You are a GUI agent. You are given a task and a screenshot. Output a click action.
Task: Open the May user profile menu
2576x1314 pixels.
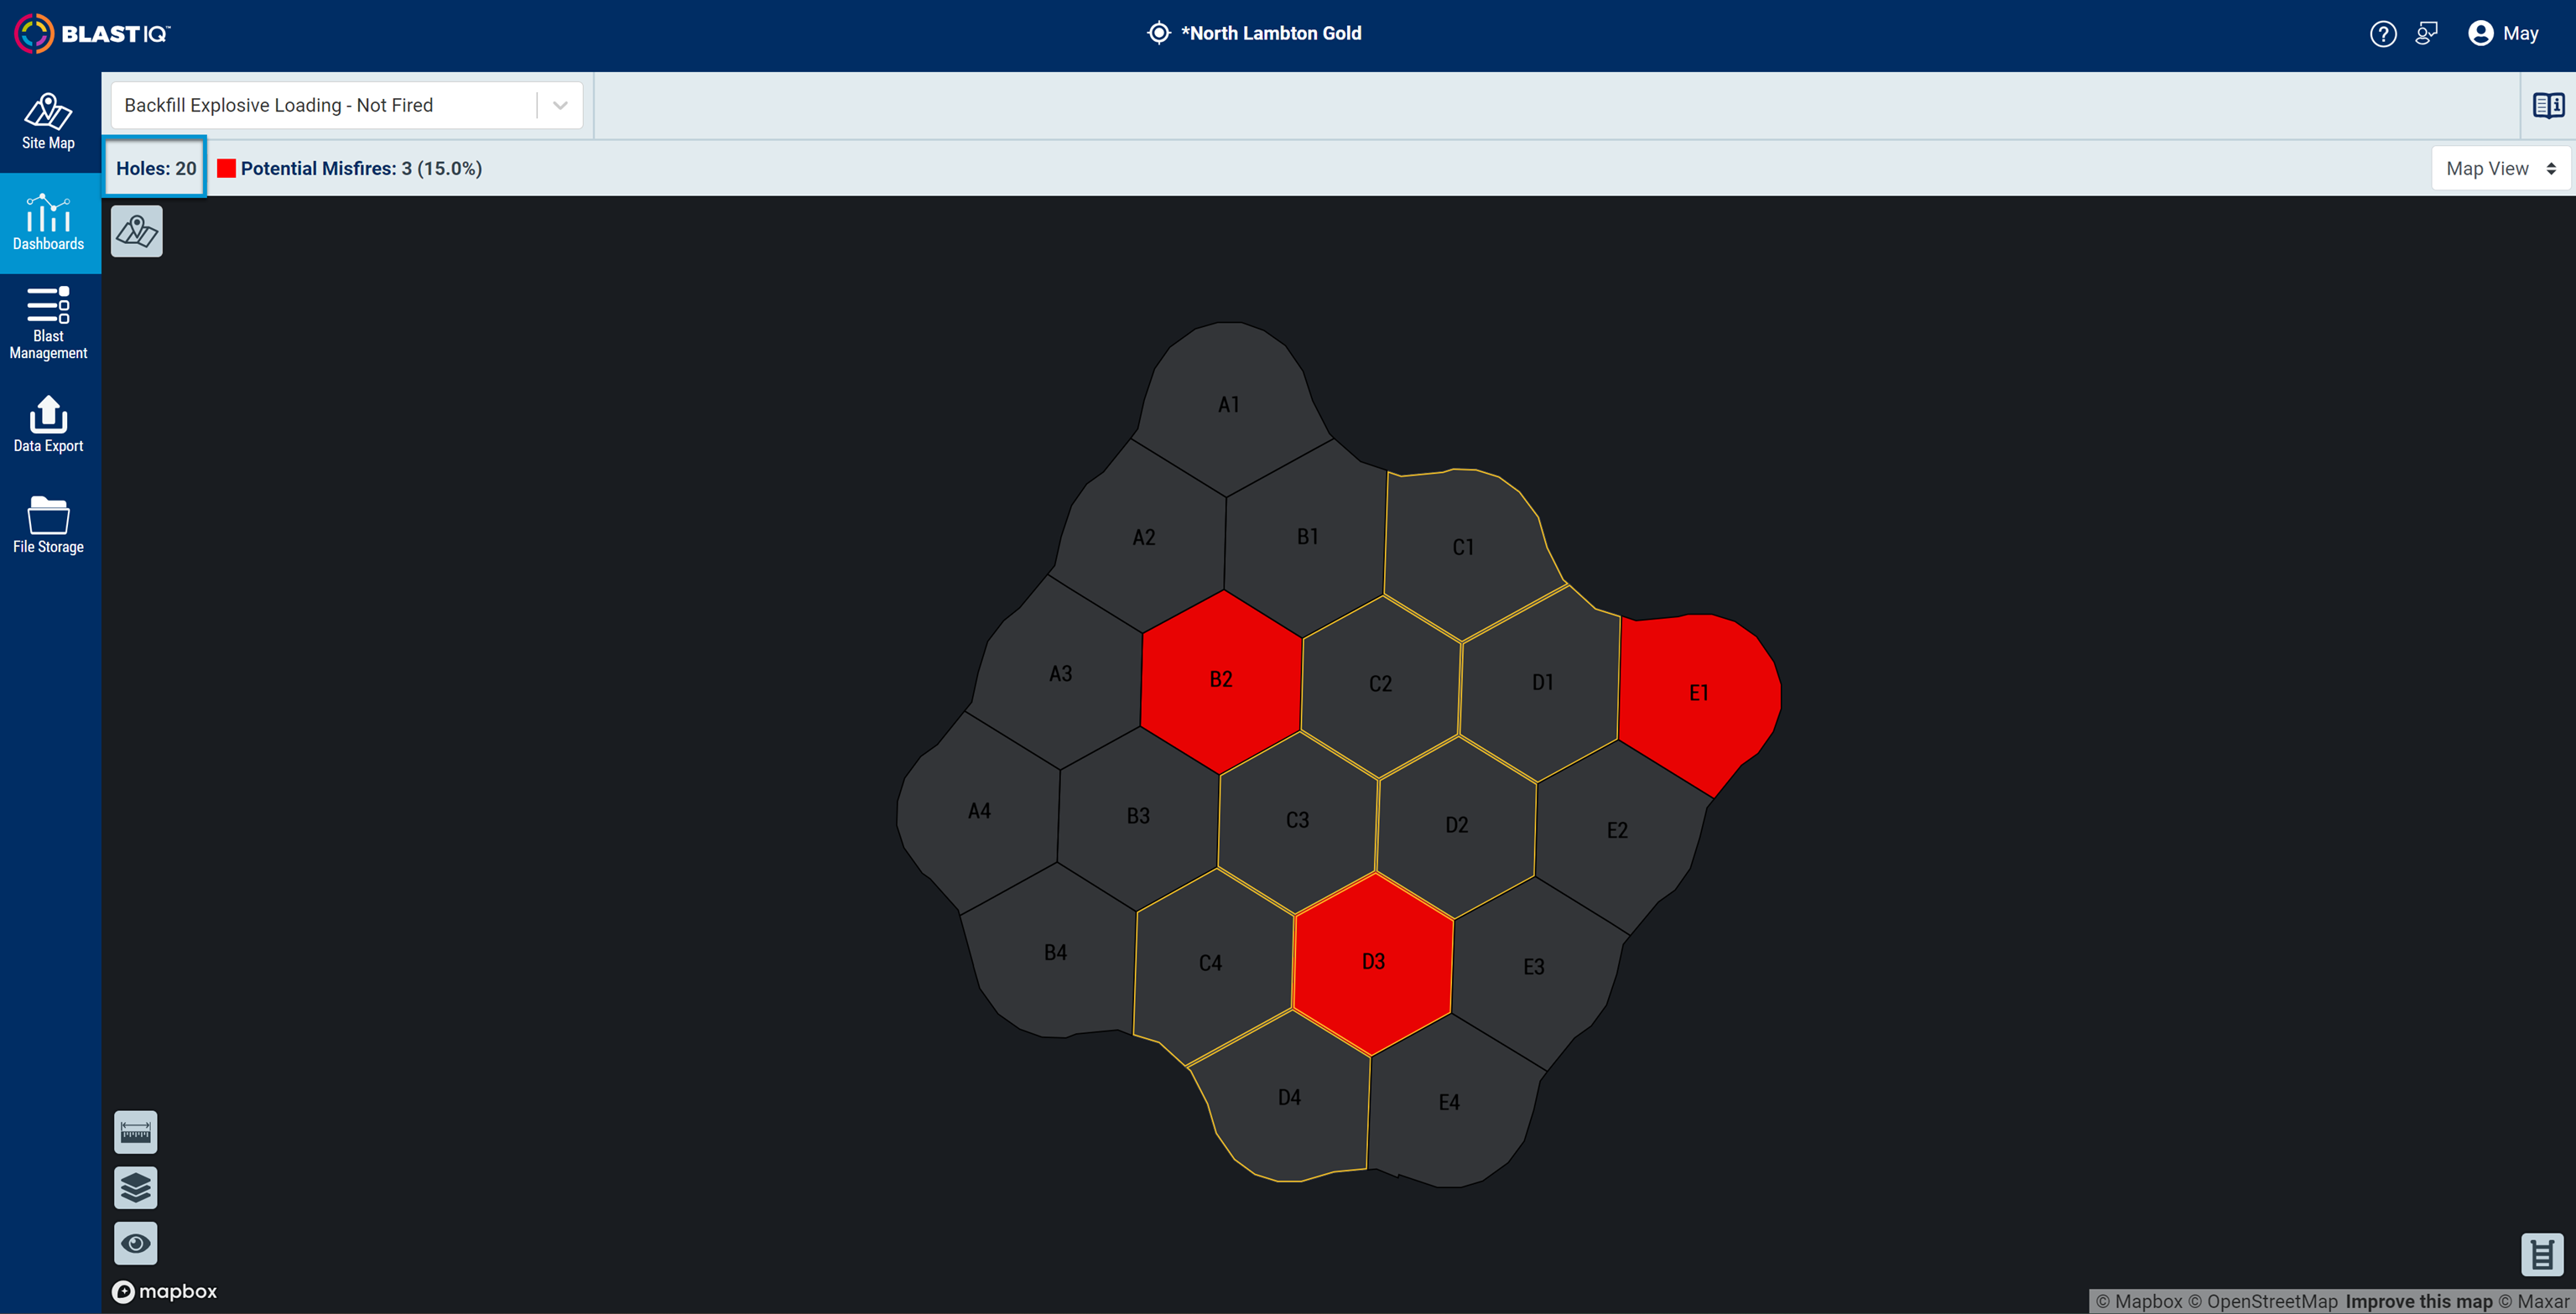2503,34
